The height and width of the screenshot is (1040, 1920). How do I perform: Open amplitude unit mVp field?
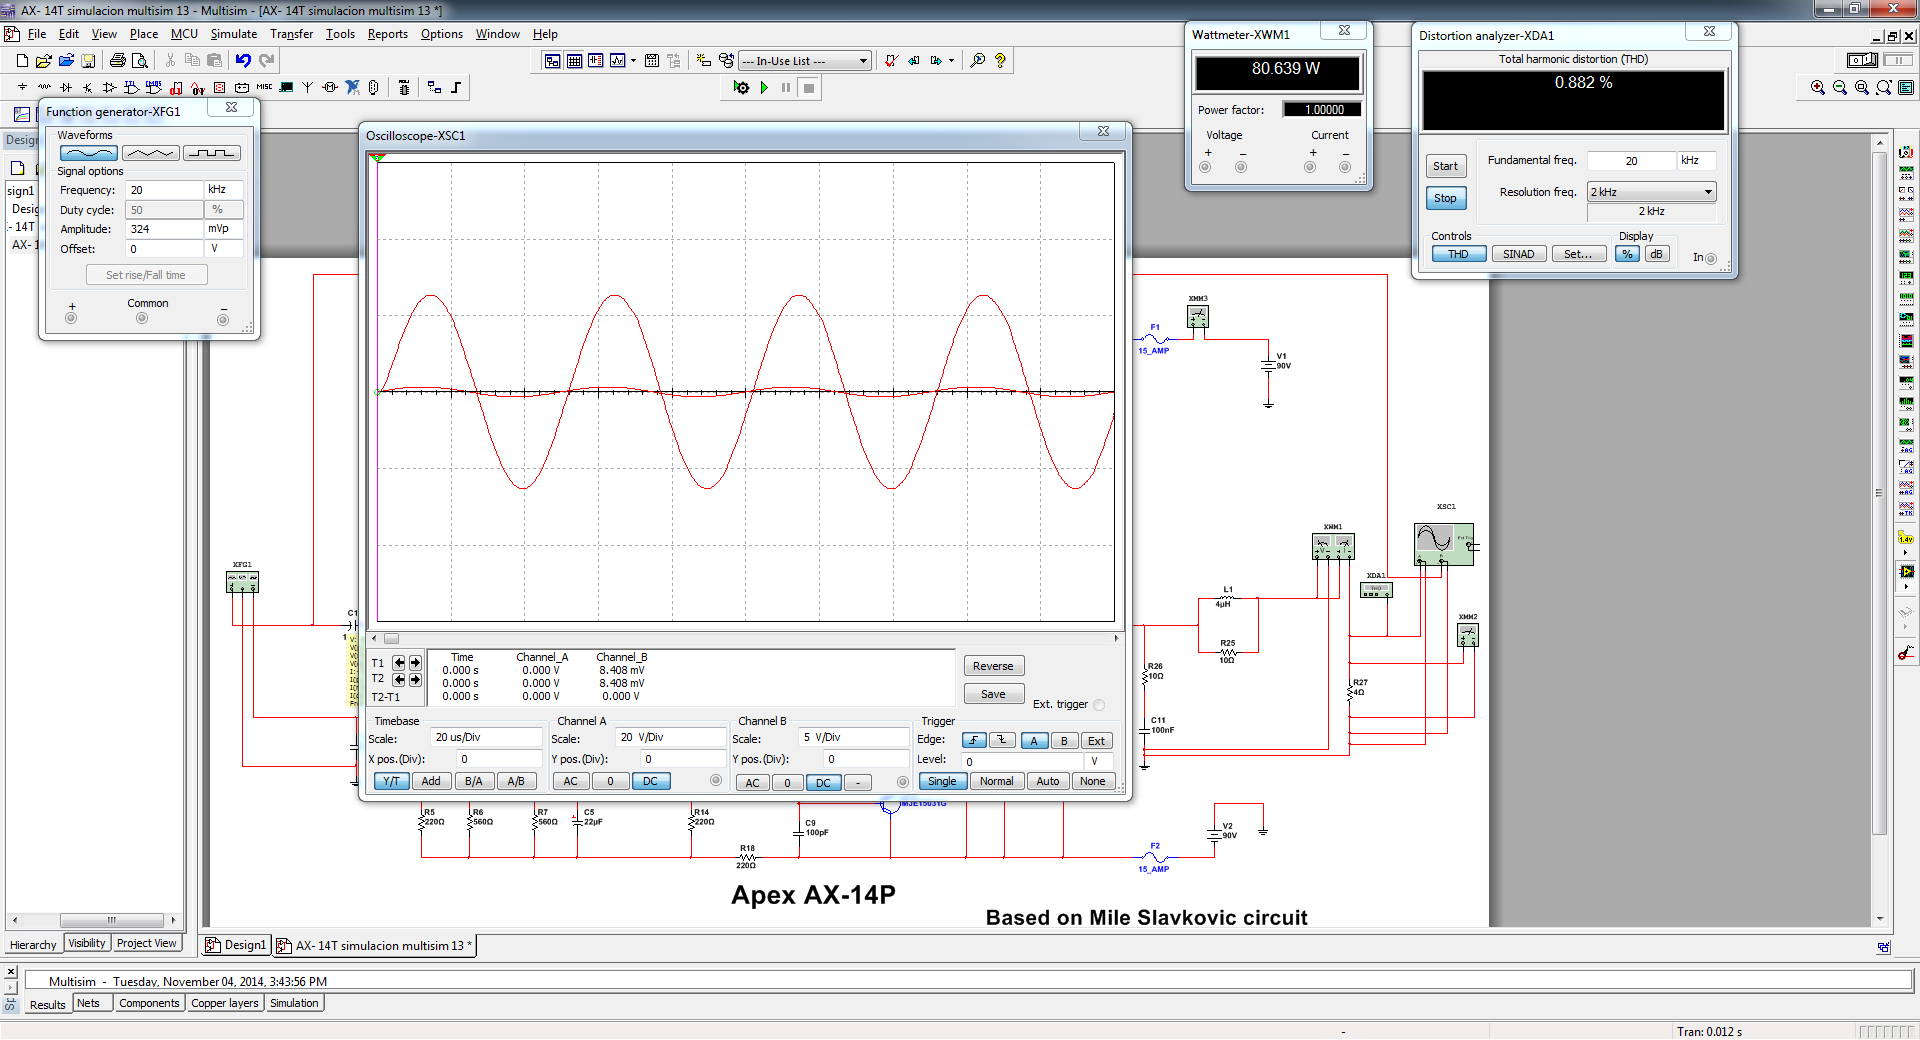[x=224, y=229]
